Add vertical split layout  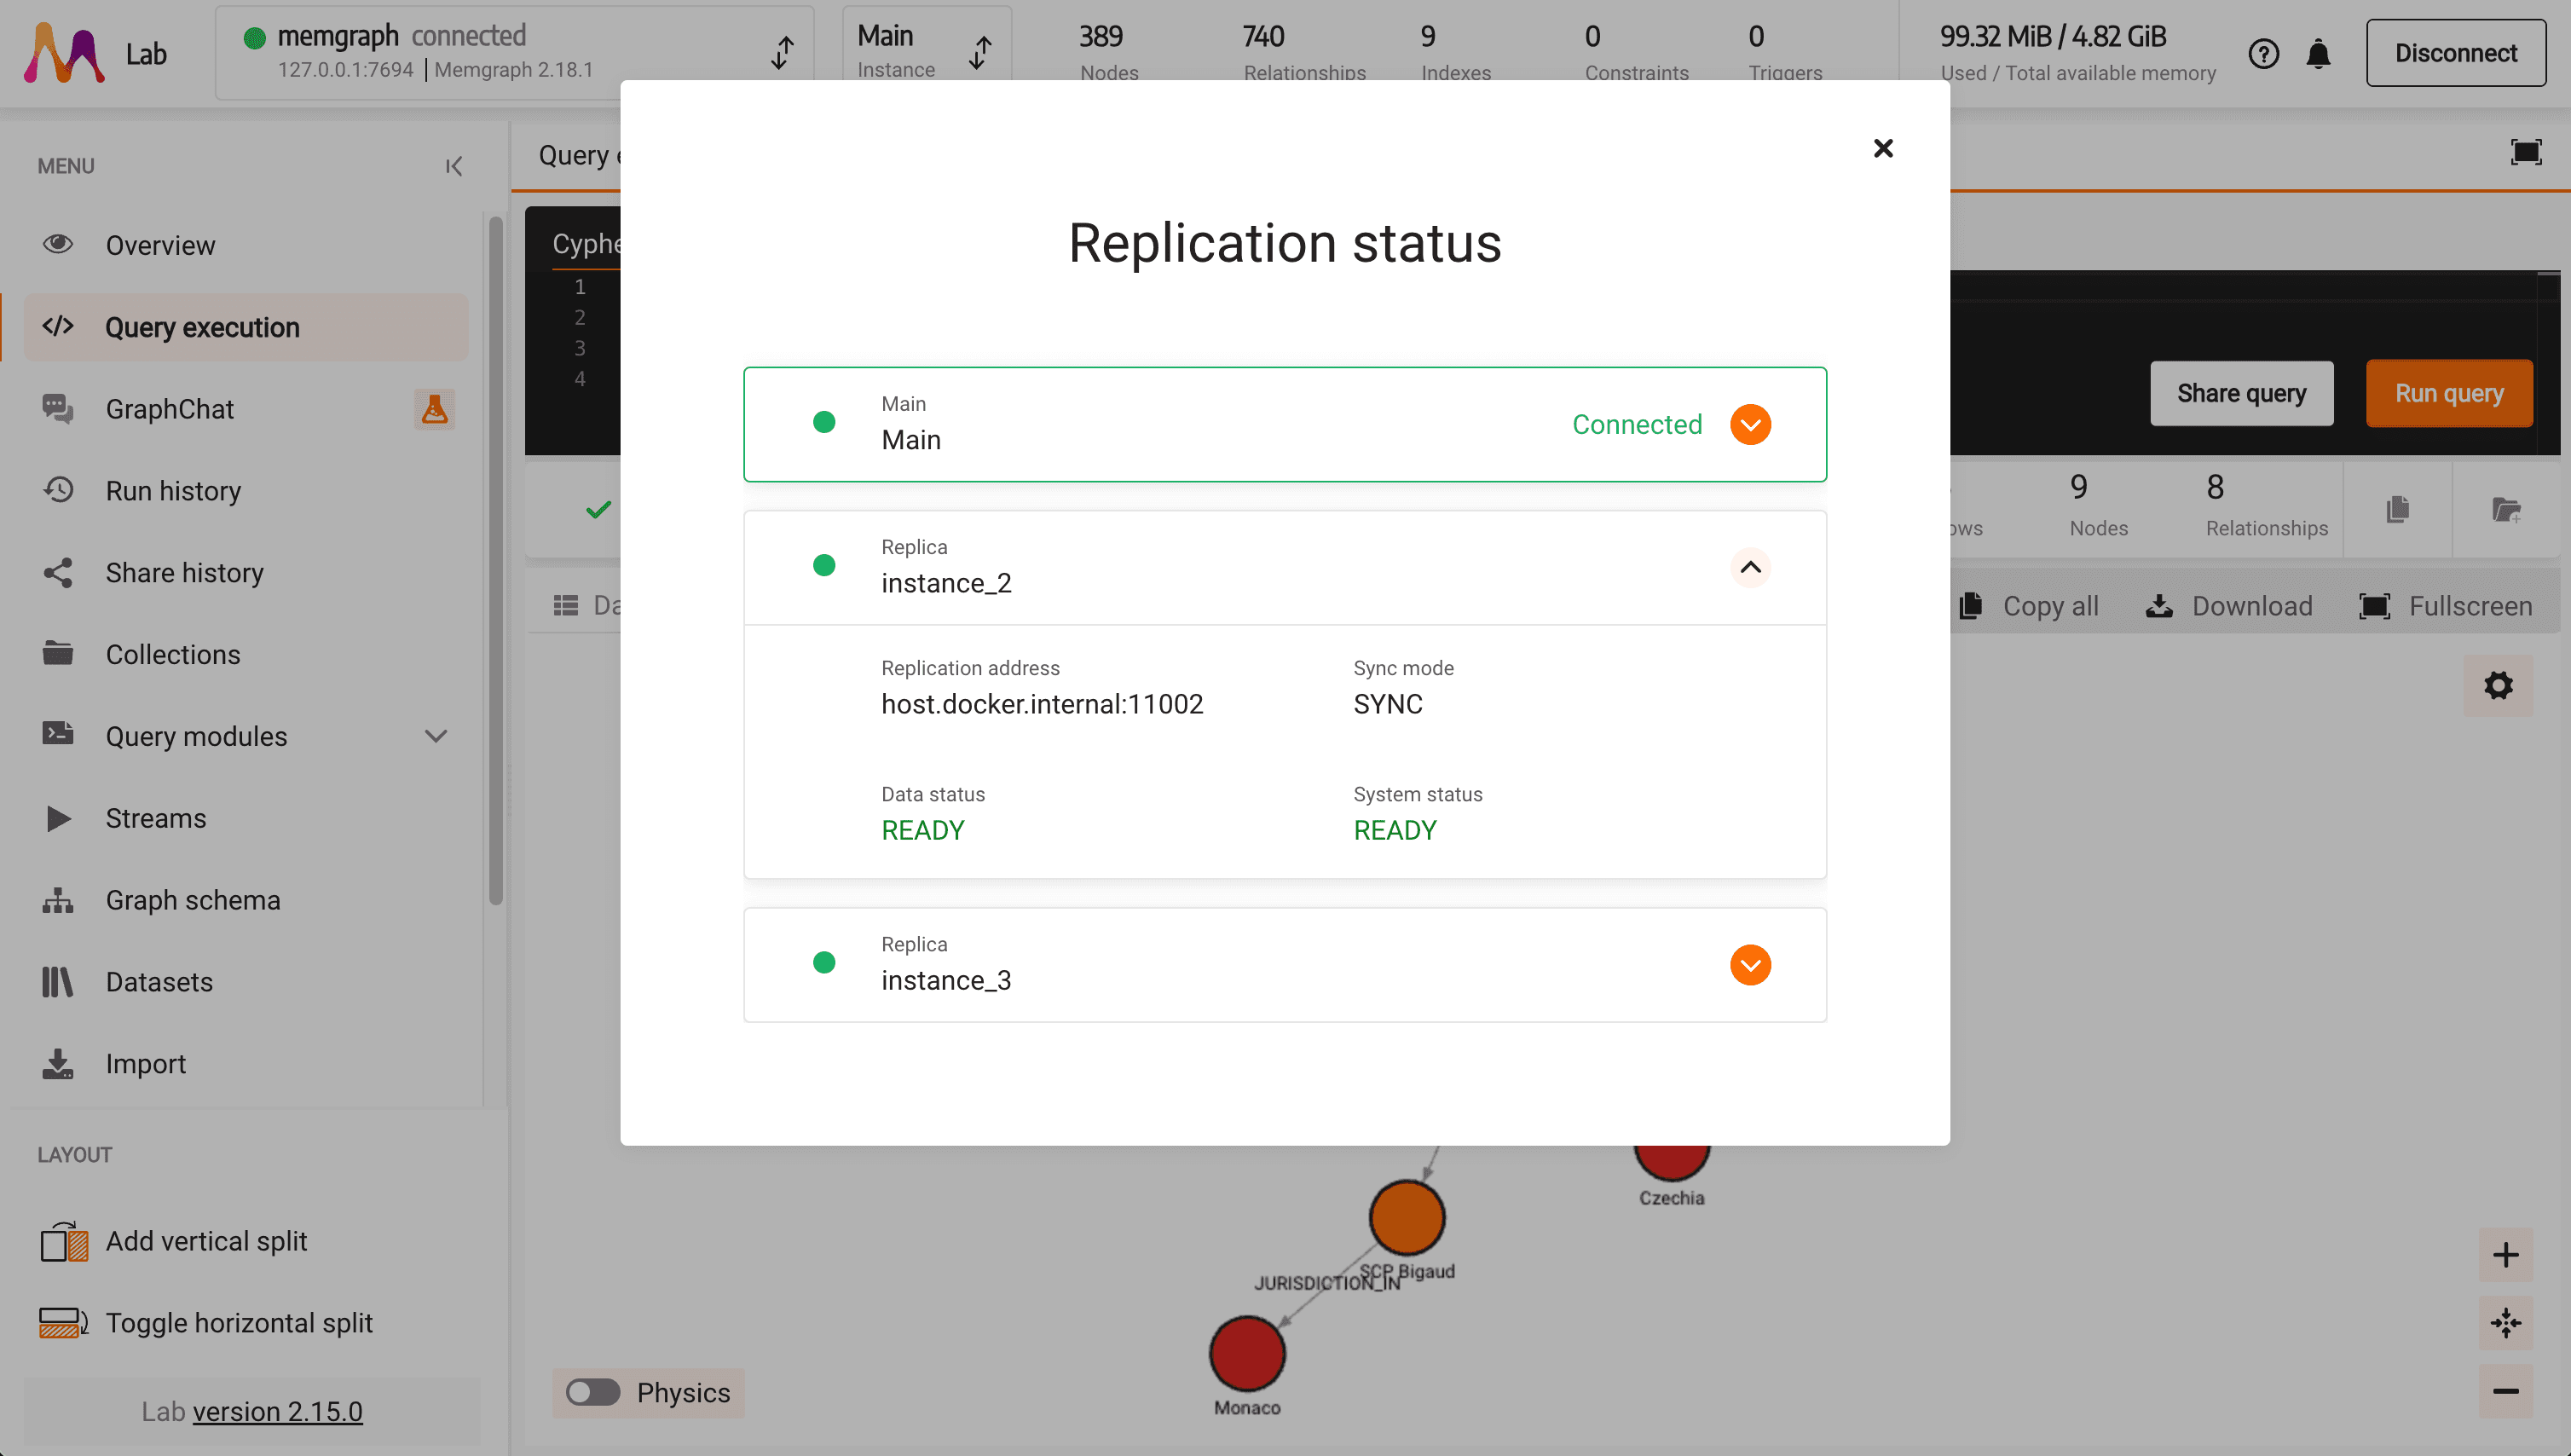pyautogui.click(x=174, y=1241)
